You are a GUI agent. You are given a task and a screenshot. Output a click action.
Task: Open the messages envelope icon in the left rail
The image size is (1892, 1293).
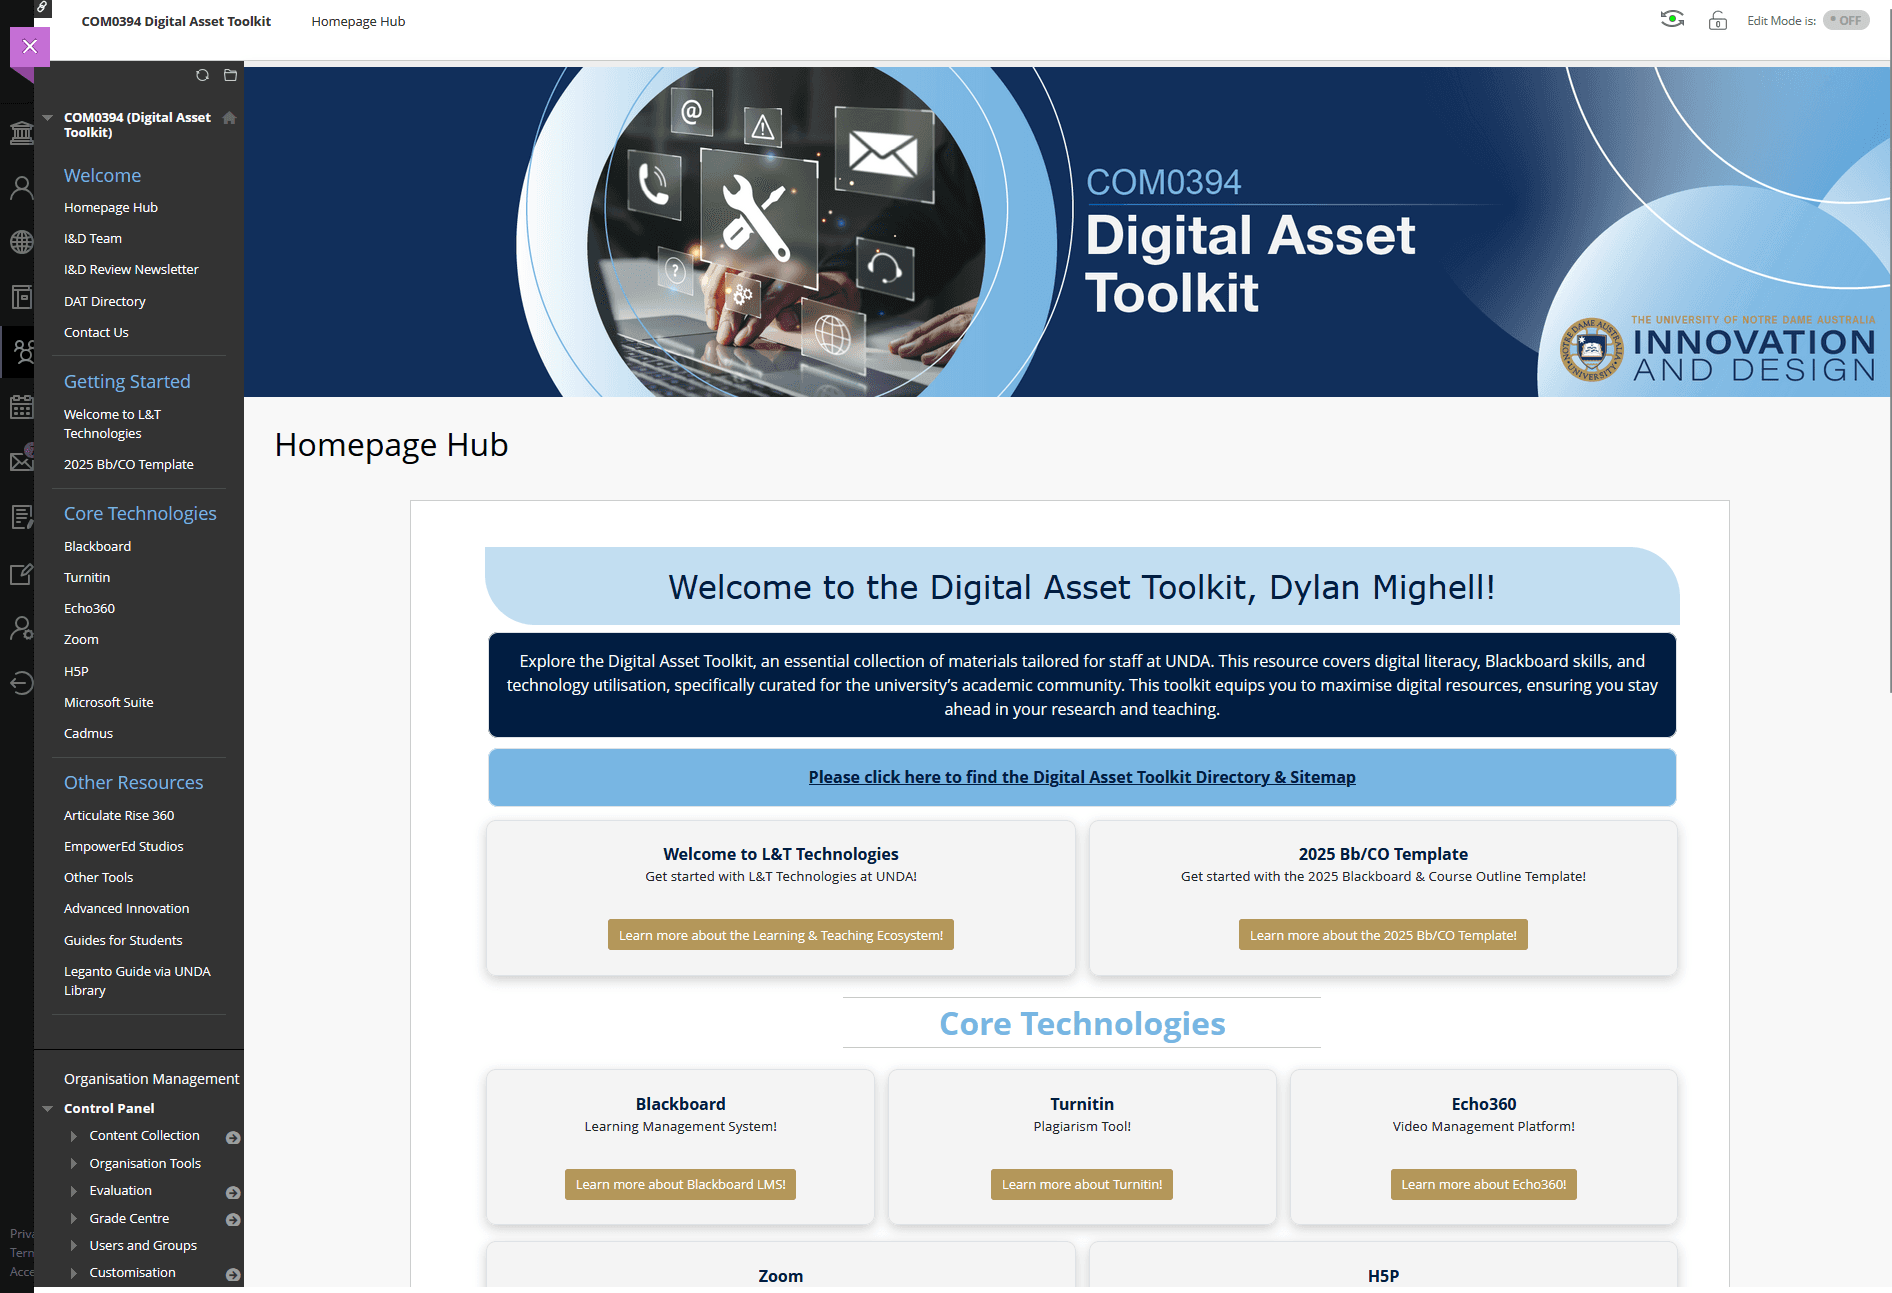tap(21, 461)
